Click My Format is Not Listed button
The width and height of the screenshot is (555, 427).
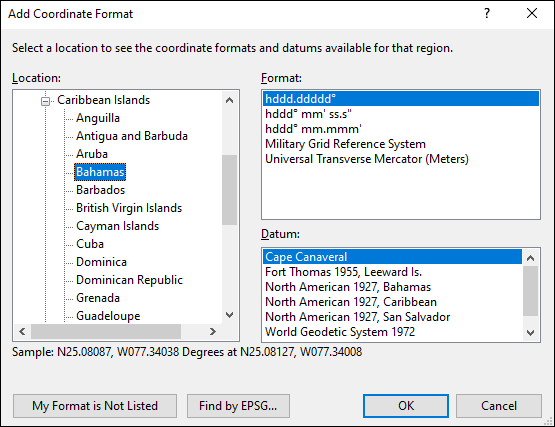tap(95, 406)
